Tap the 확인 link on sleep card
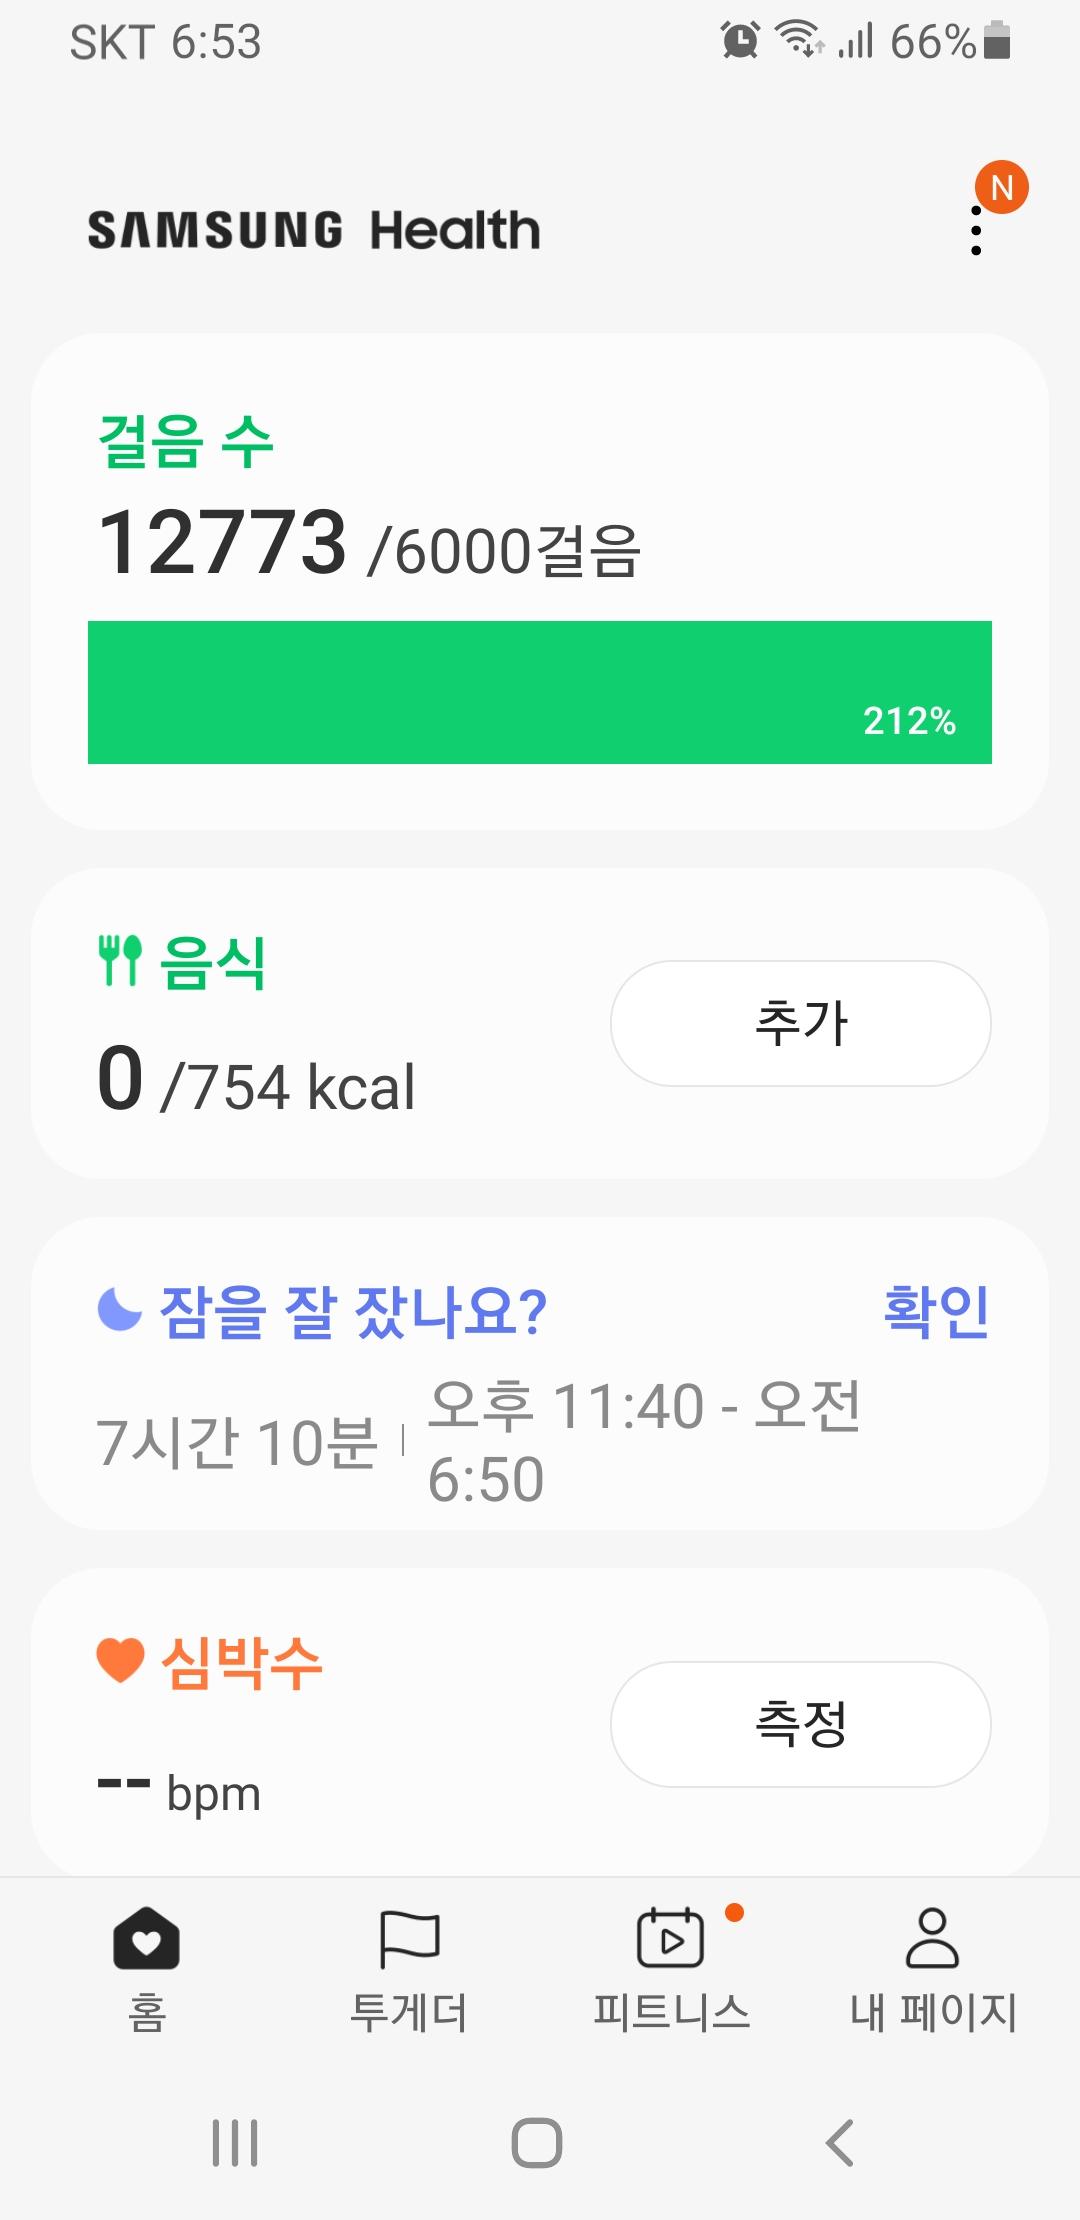 tap(936, 1310)
